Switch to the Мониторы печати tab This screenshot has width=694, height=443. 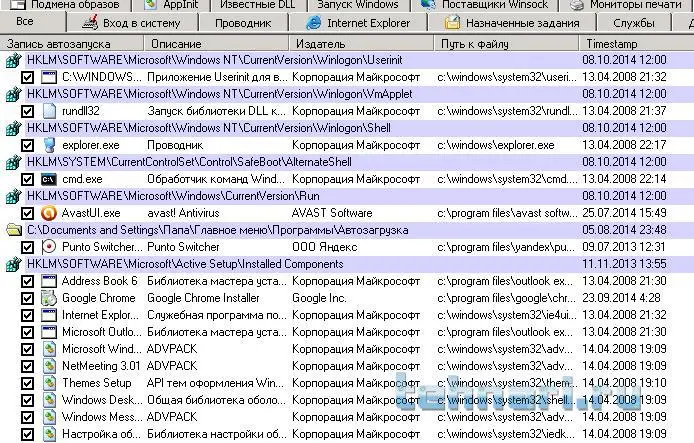coord(626,5)
